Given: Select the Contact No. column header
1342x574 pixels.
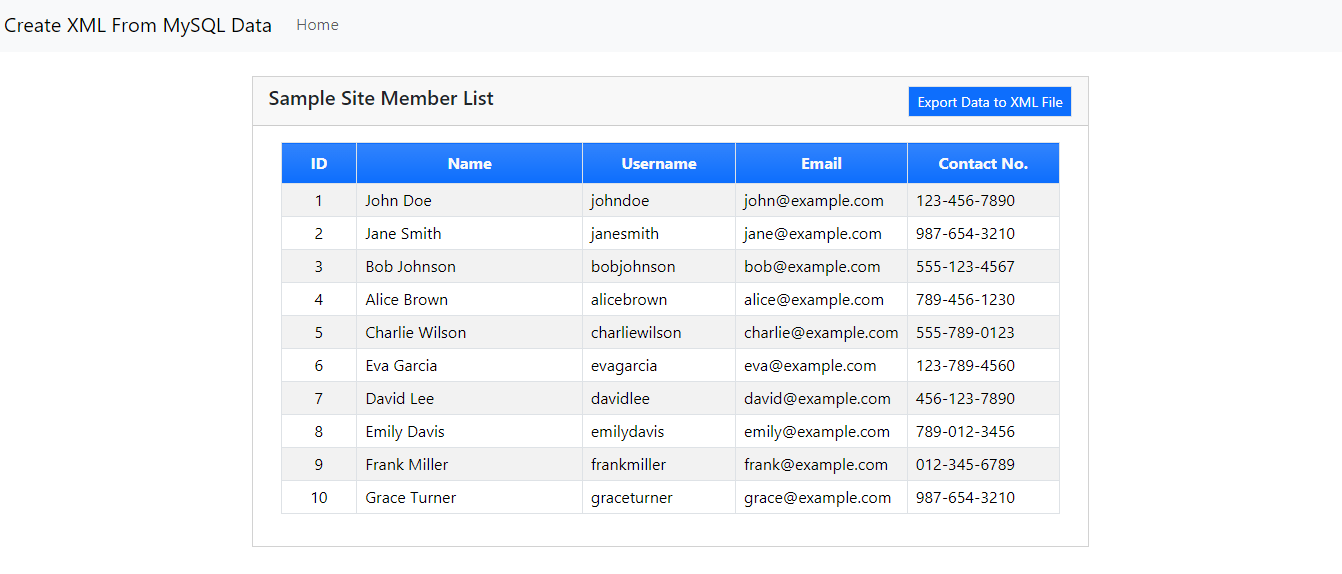Looking at the screenshot, I should pos(983,163).
